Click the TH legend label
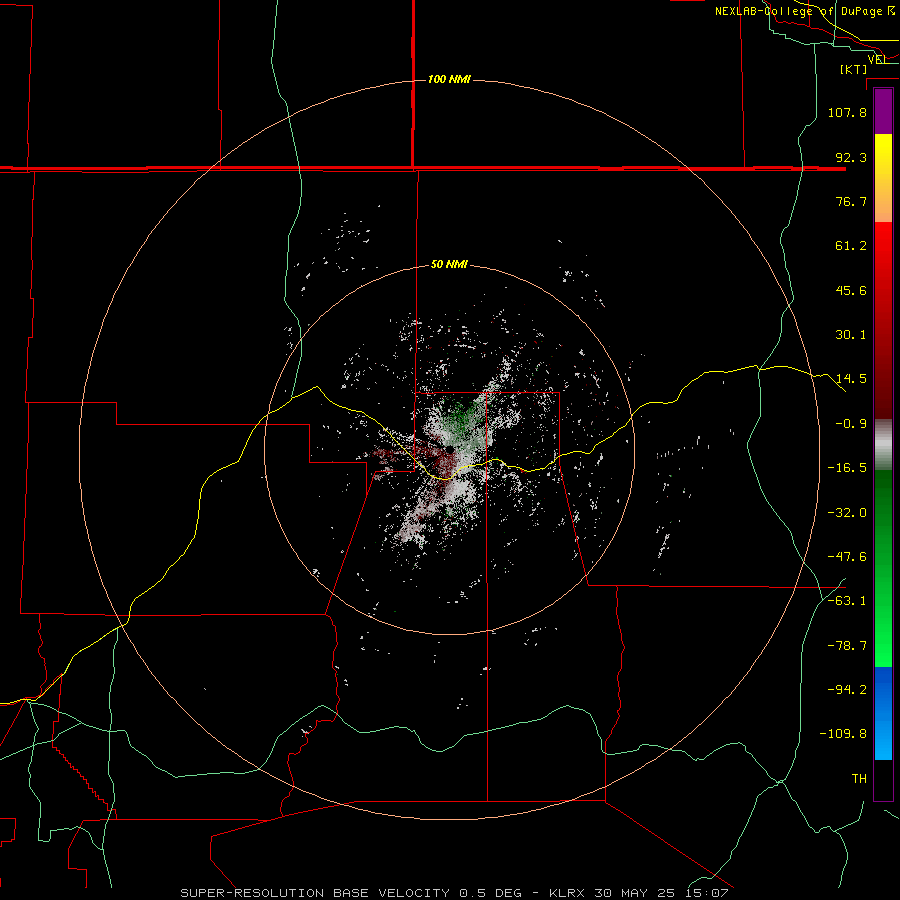Viewport: 900px width, 900px height. click(859, 778)
